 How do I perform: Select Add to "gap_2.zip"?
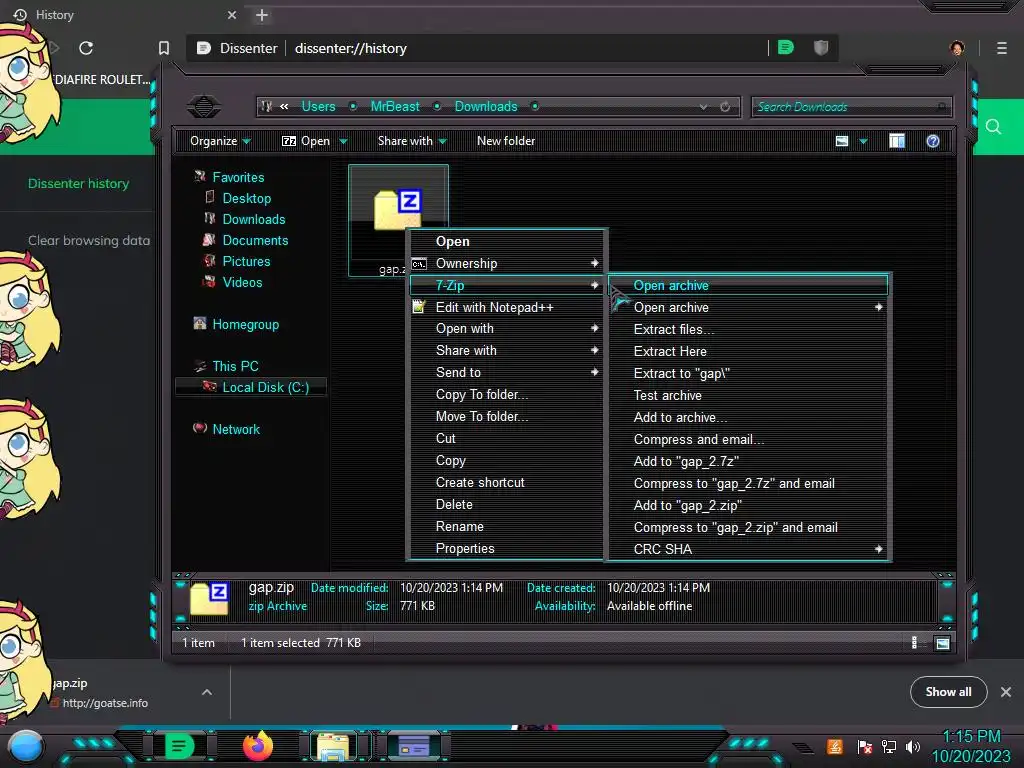click(750, 505)
